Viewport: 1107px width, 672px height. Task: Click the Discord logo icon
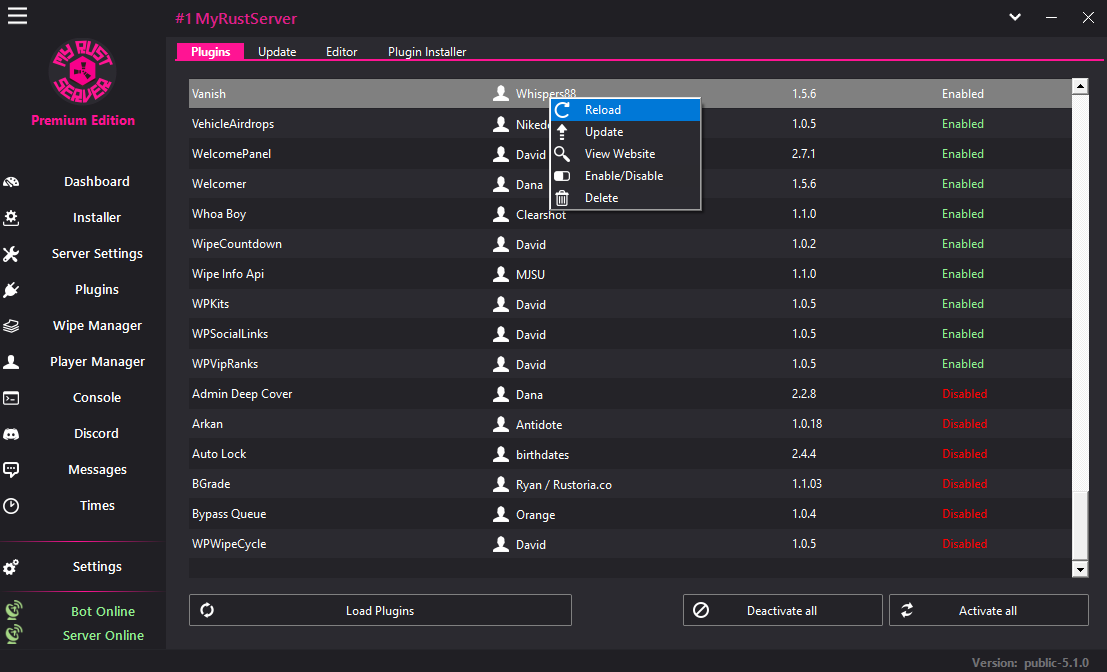tap(11, 434)
